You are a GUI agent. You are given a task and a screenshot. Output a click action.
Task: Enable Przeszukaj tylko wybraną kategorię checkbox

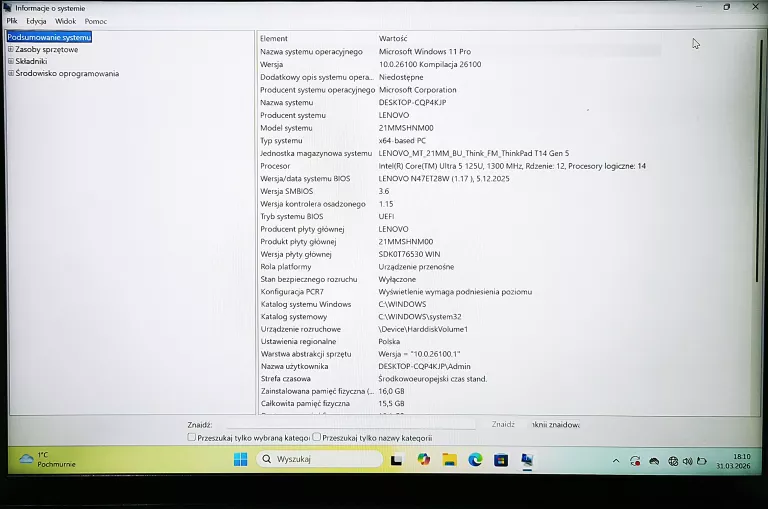(192, 437)
